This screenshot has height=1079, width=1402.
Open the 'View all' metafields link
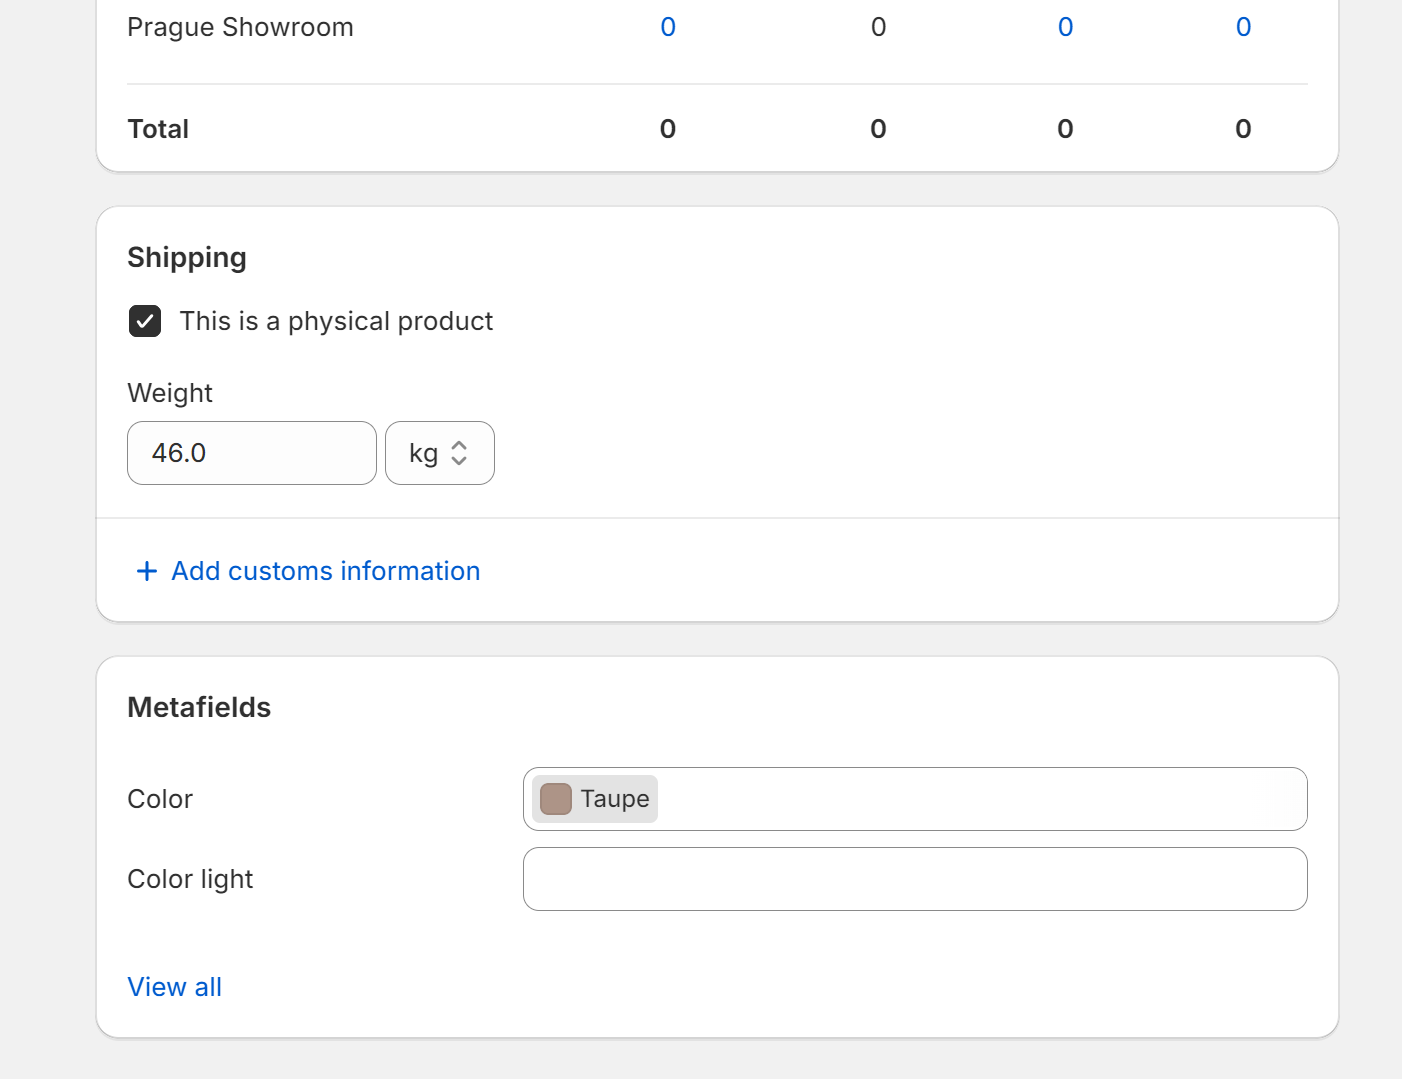[174, 987]
